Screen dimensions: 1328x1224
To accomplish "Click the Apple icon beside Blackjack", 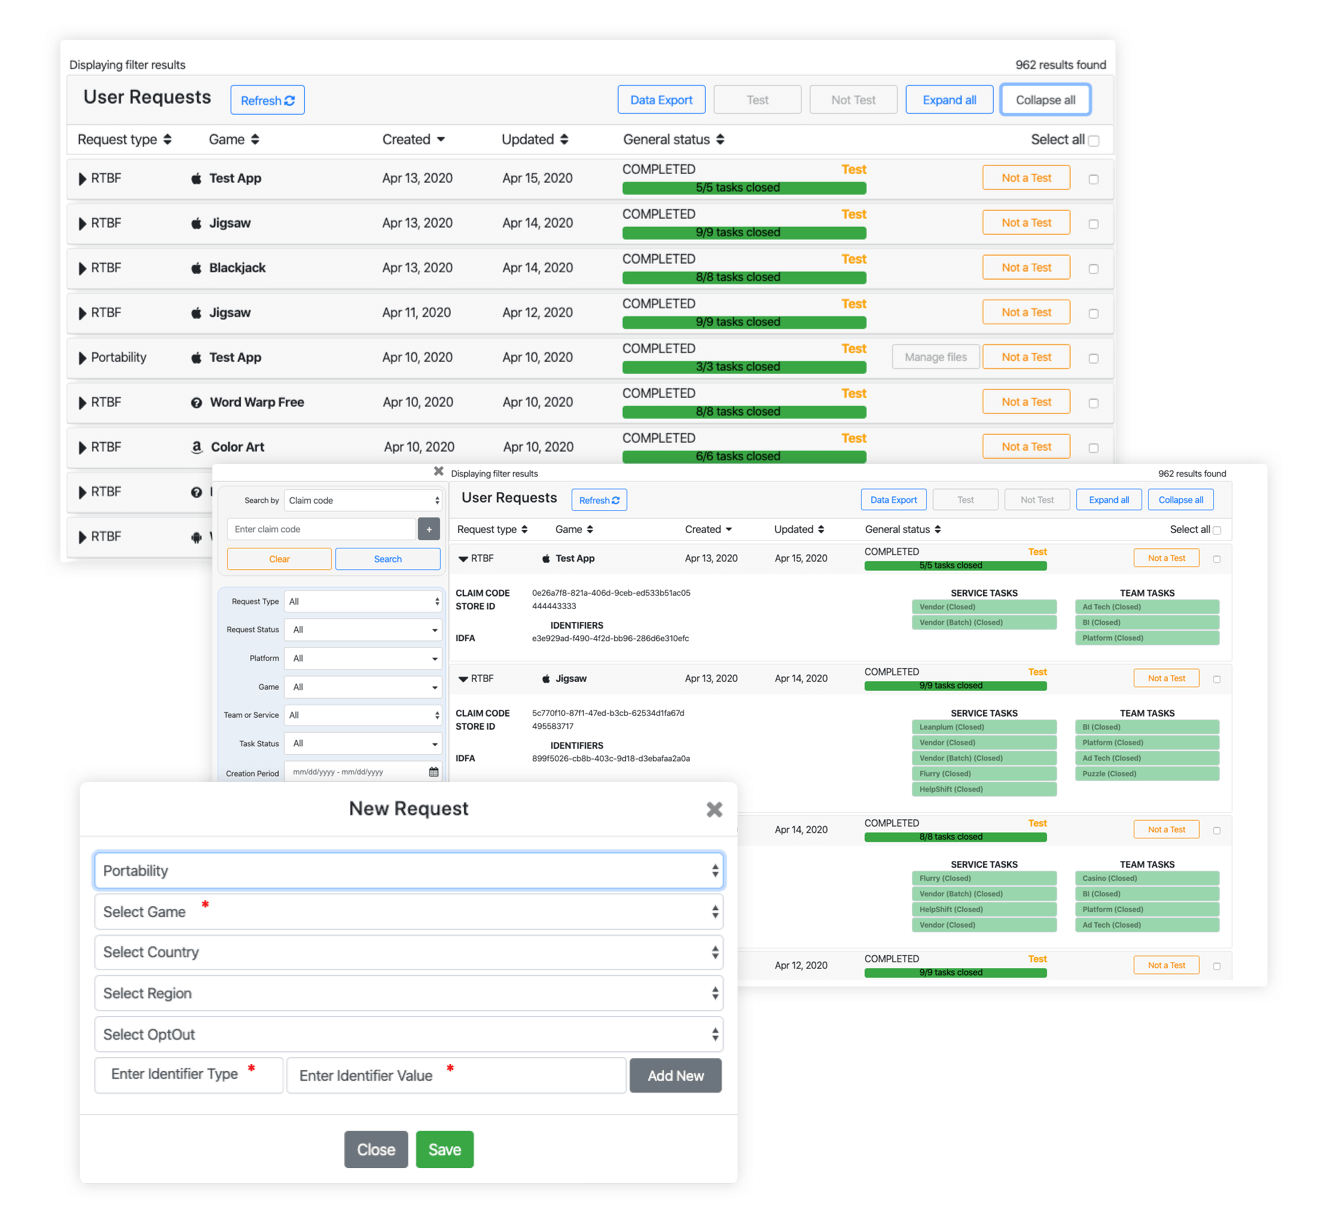I will point(197,268).
